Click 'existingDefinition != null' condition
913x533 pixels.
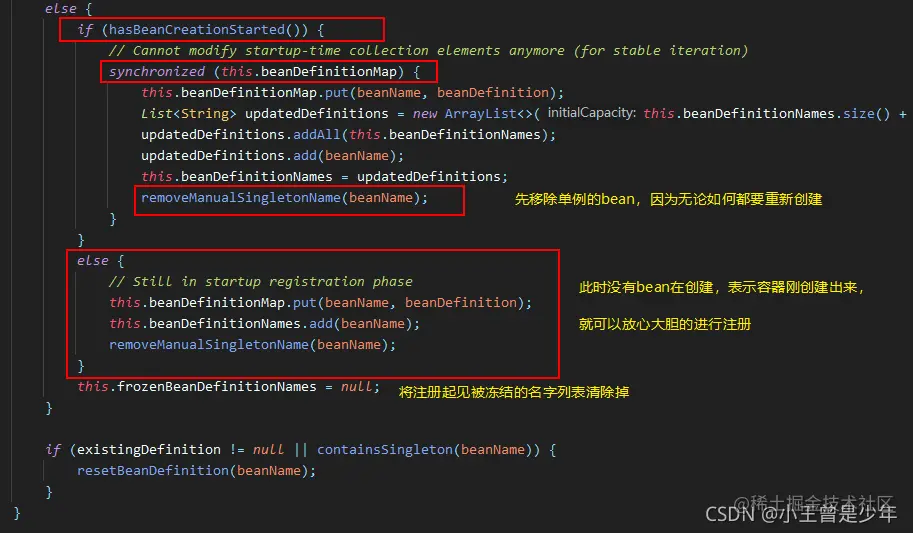[180, 450]
